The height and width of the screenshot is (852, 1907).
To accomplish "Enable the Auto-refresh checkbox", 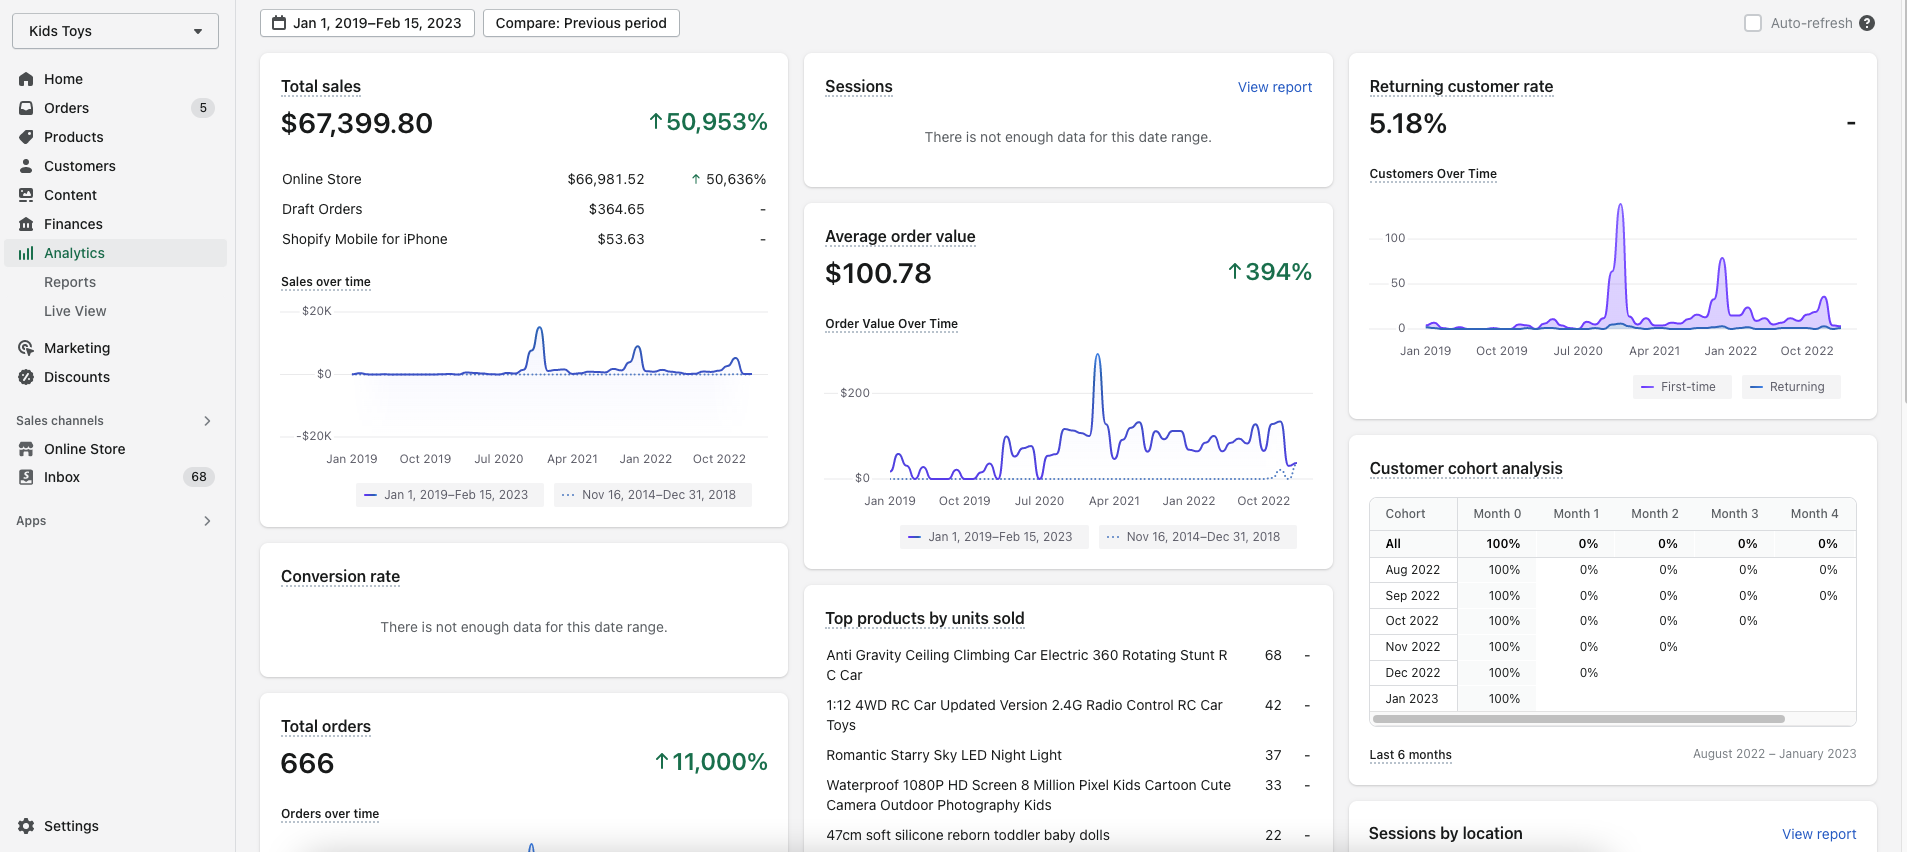I will 1753,23.
